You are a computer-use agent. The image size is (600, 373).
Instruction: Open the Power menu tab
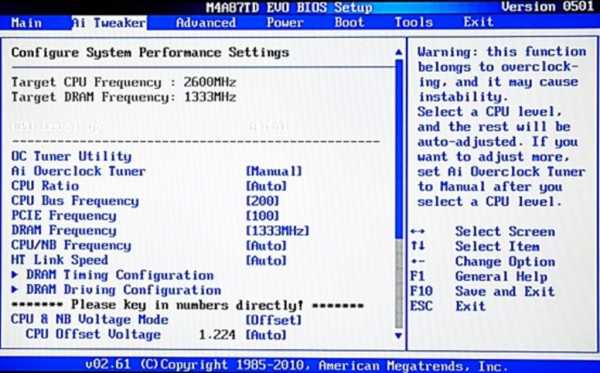(285, 23)
